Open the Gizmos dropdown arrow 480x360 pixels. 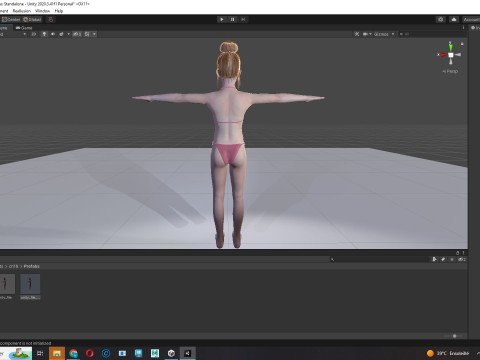click(x=393, y=34)
